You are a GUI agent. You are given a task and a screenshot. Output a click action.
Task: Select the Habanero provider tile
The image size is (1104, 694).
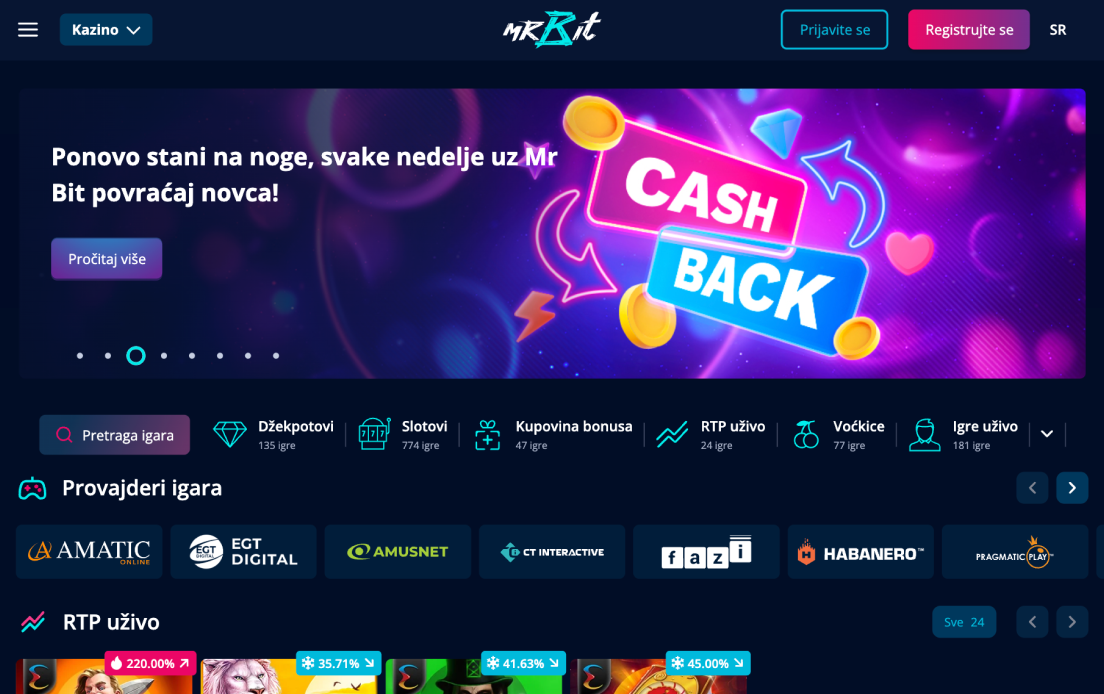tap(860, 552)
